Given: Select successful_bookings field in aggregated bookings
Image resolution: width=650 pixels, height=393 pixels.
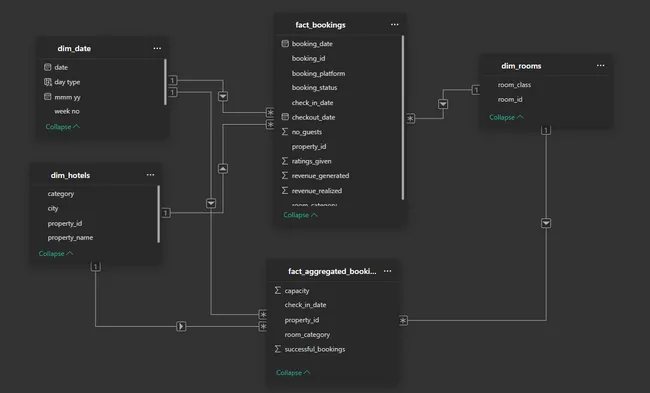Looking at the screenshot, I should 315,349.
